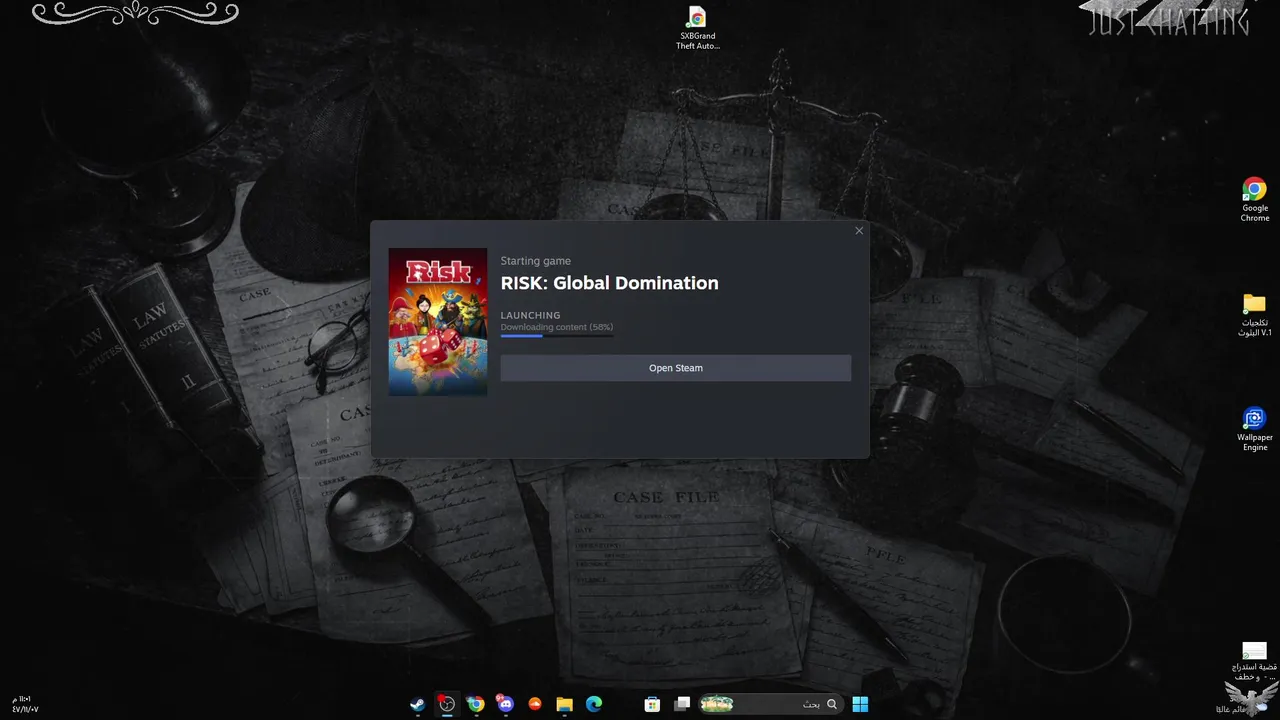Open Task View in the taskbar

682,704
